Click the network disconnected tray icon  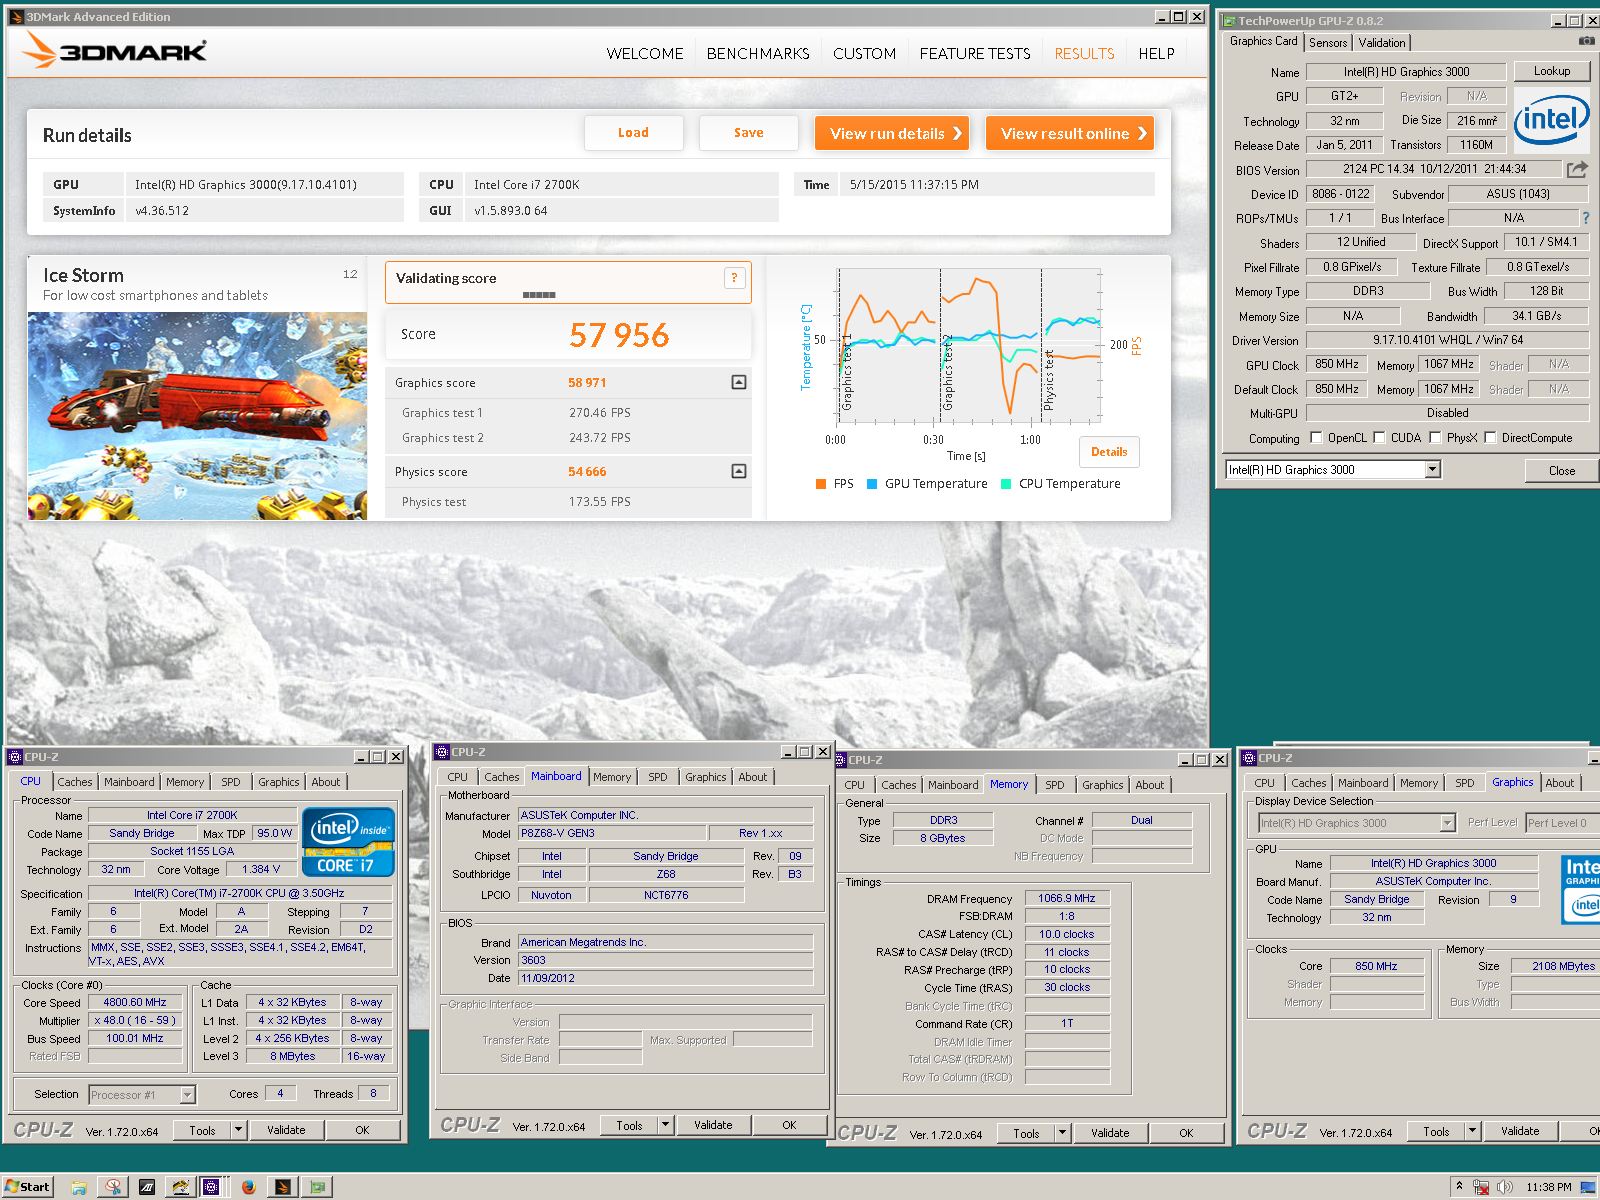click(x=1480, y=1187)
